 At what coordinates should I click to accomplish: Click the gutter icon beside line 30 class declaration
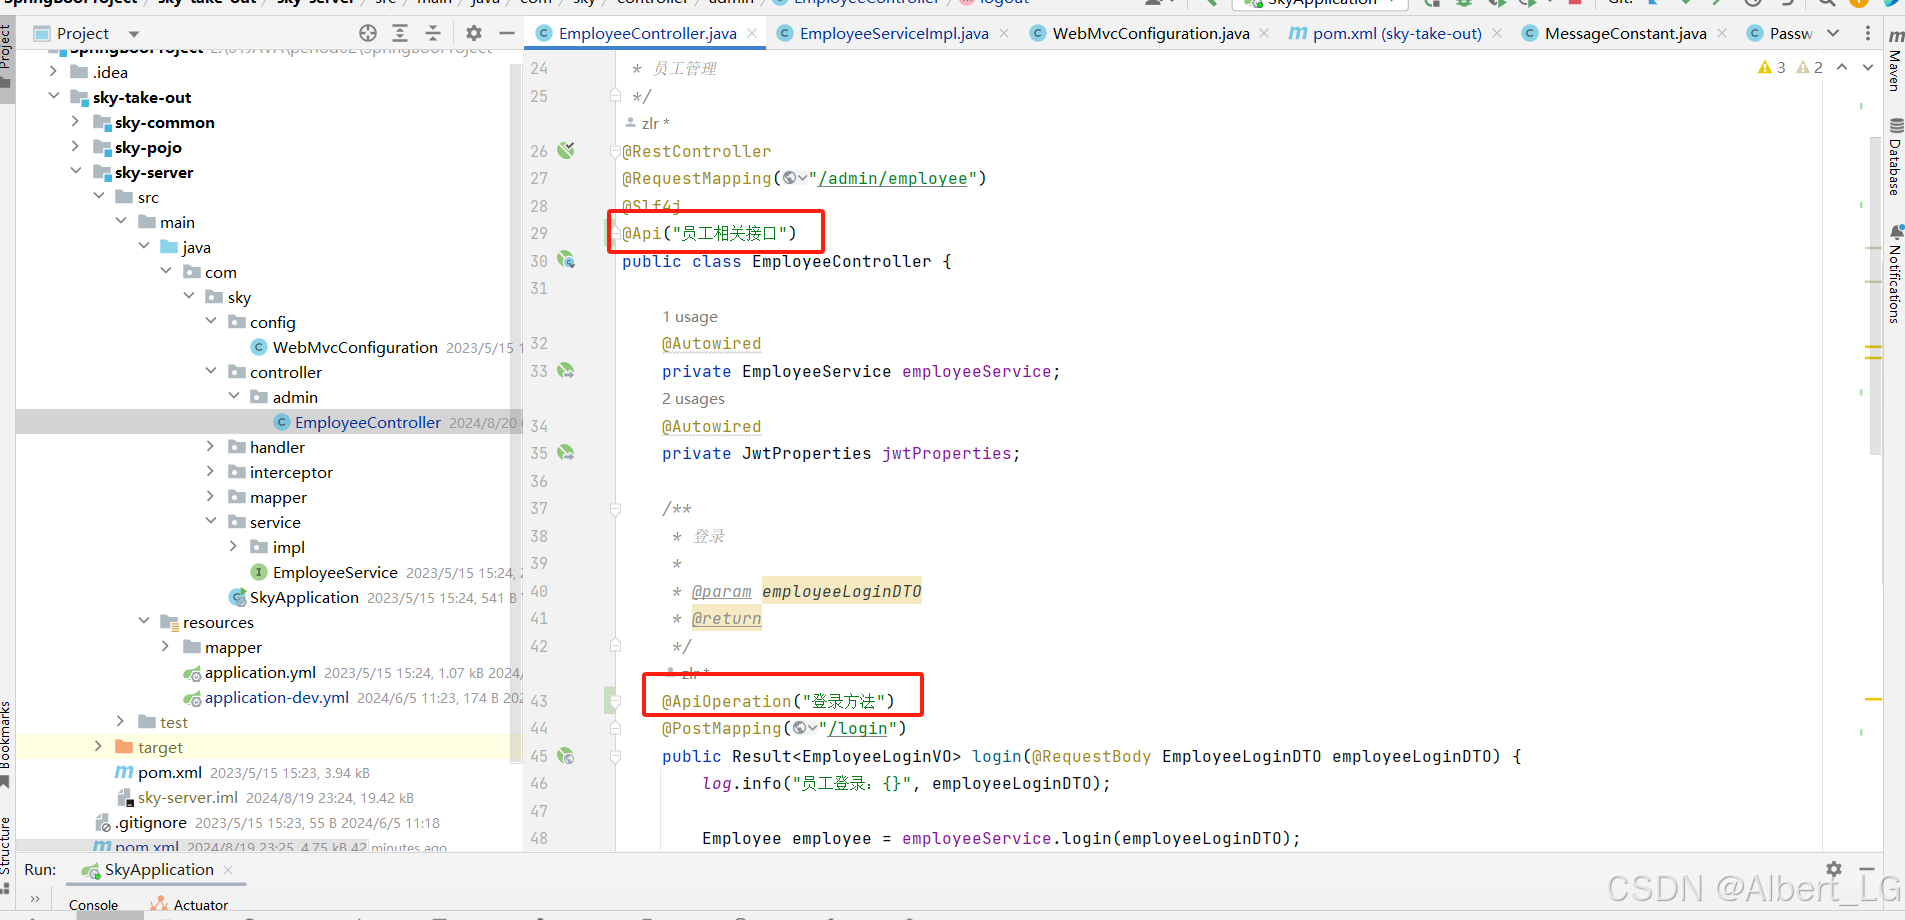pyautogui.click(x=566, y=260)
